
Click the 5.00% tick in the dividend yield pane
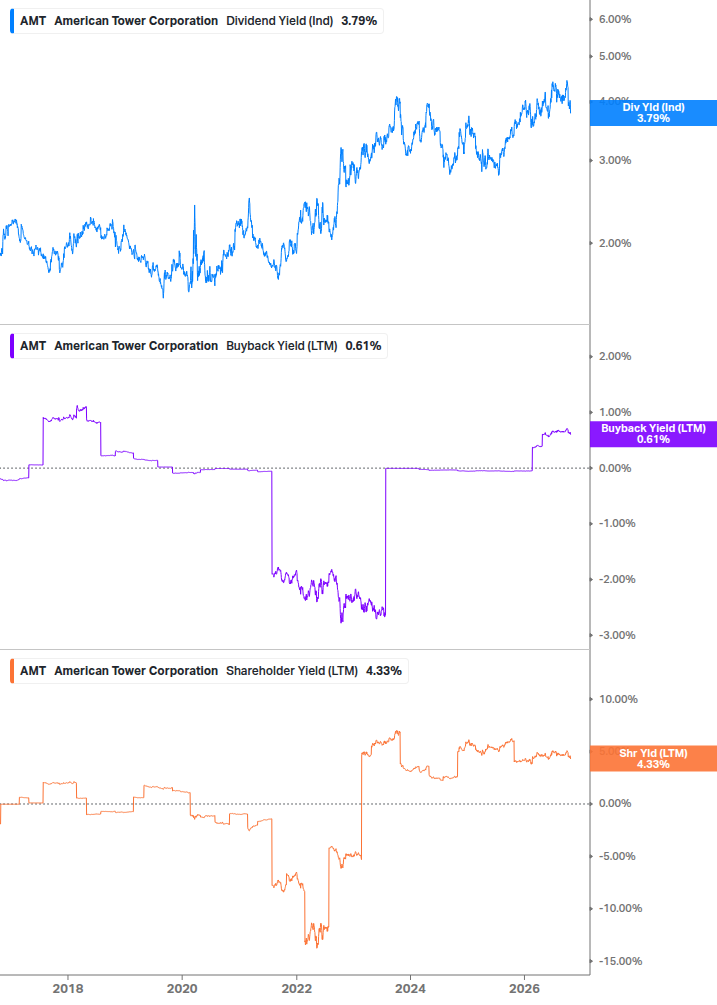click(x=615, y=56)
